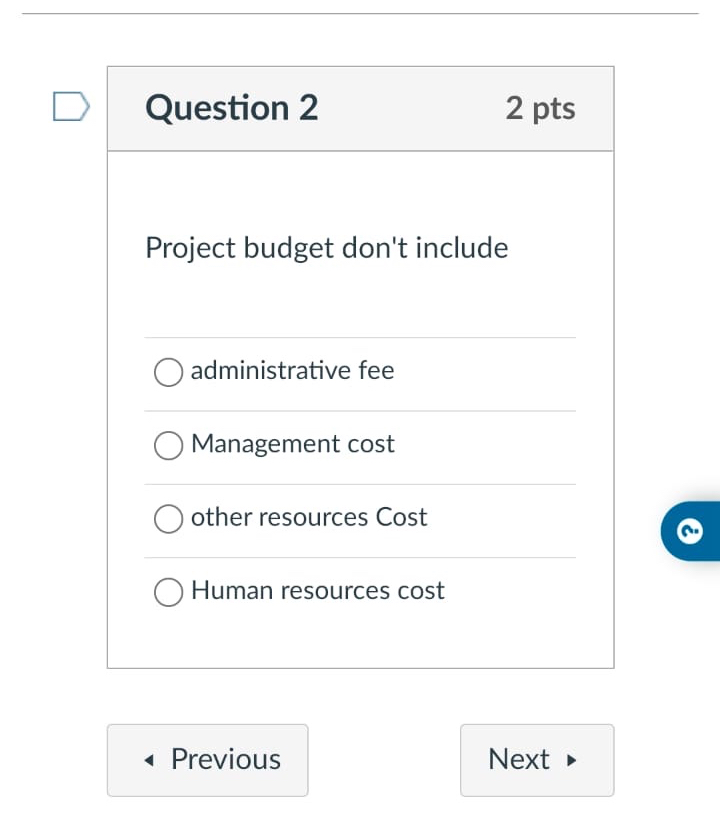Screen dimensions: 720x838
Task: Open the support widget via the circular edge icon
Action: click(691, 531)
